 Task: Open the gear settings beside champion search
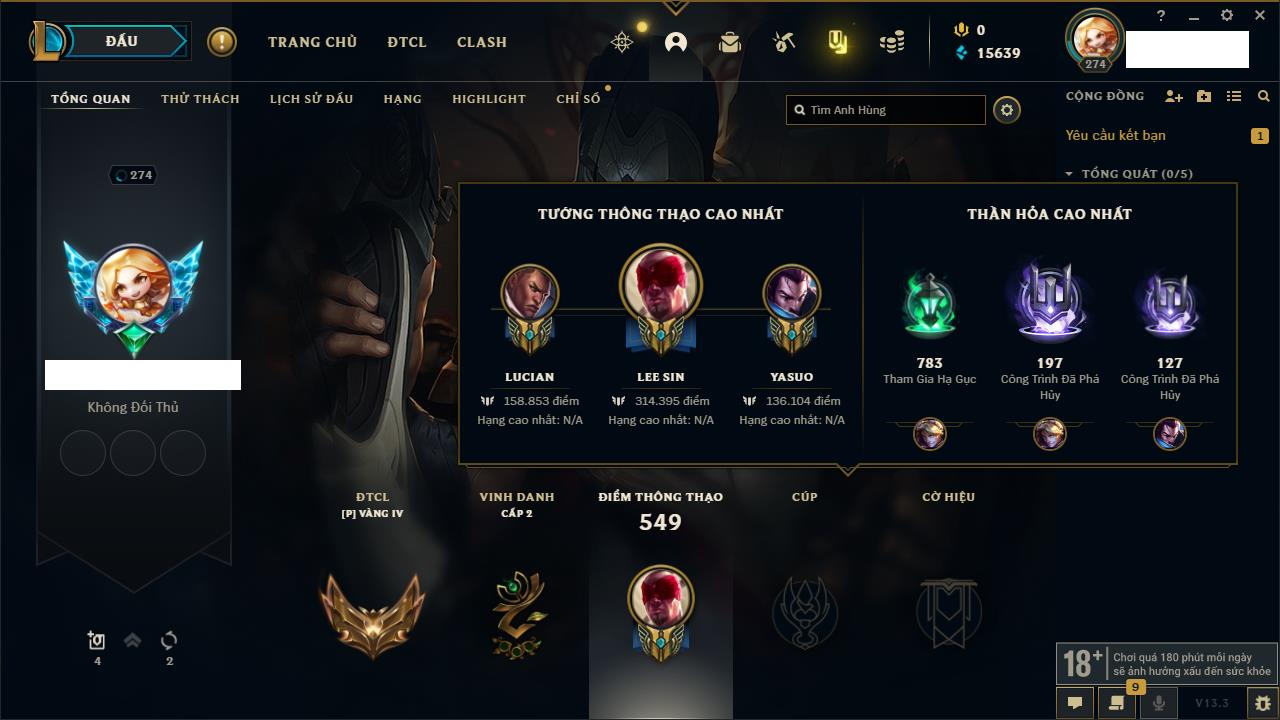click(1007, 110)
